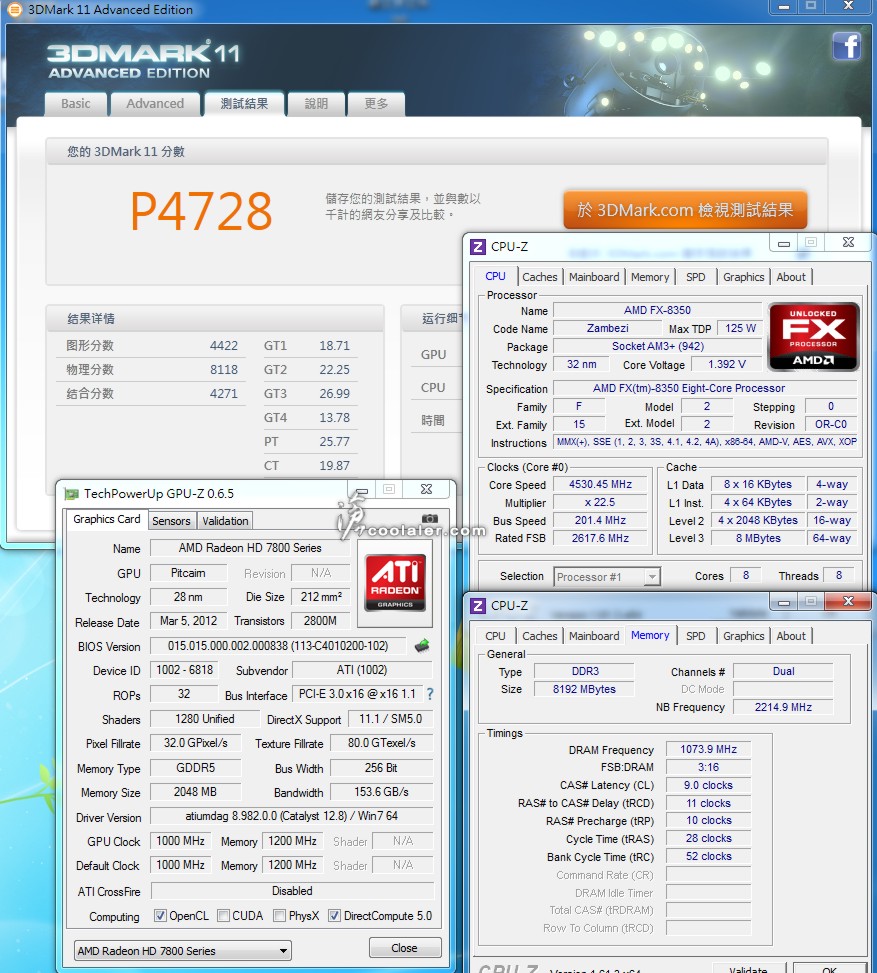Click the P4728 score text

201,212
